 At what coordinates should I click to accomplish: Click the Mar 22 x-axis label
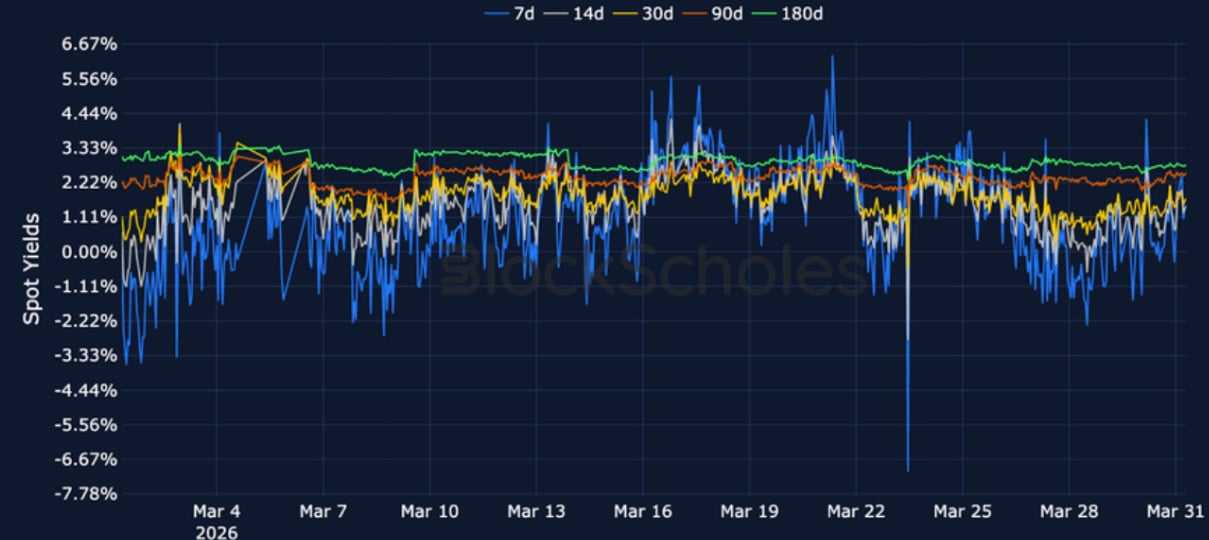coord(856,512)
